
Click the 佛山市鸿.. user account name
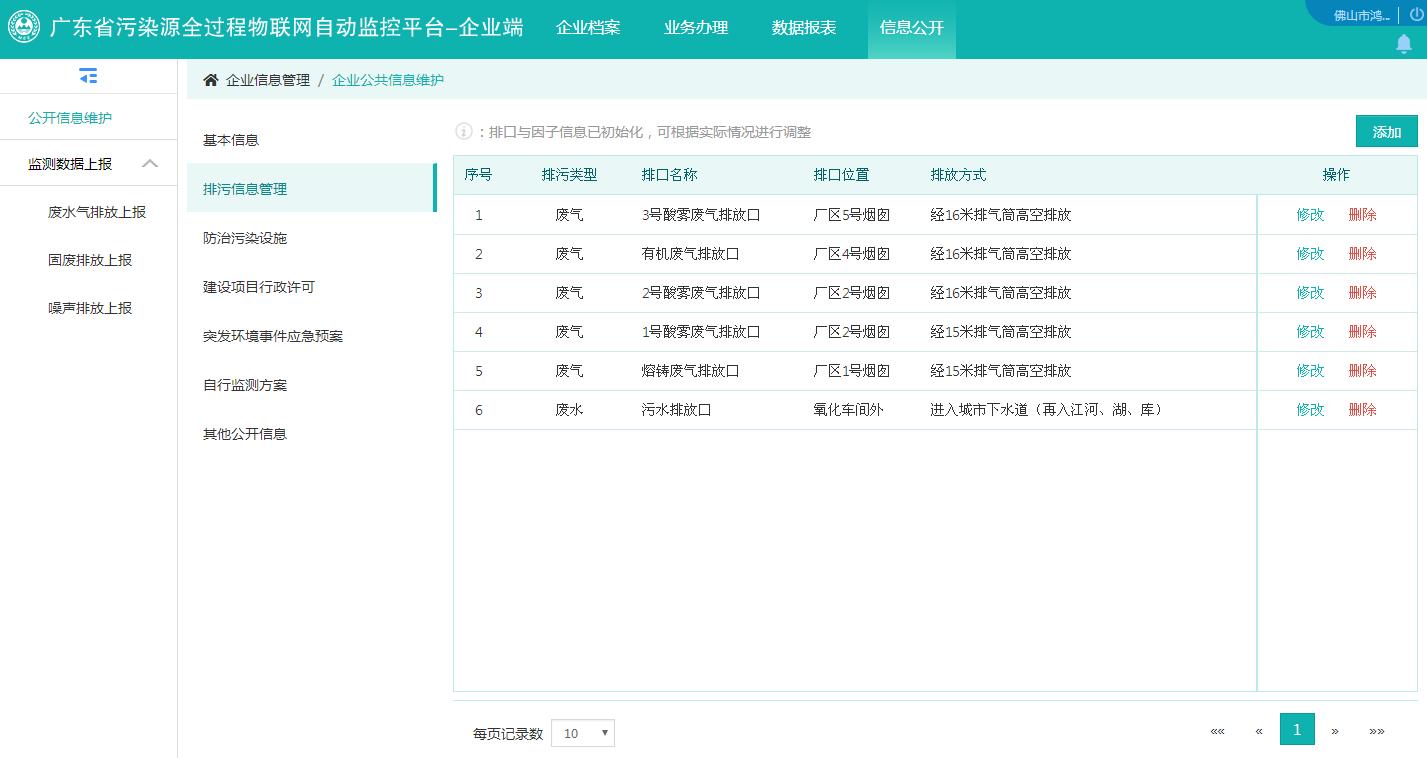point(1362,15)
